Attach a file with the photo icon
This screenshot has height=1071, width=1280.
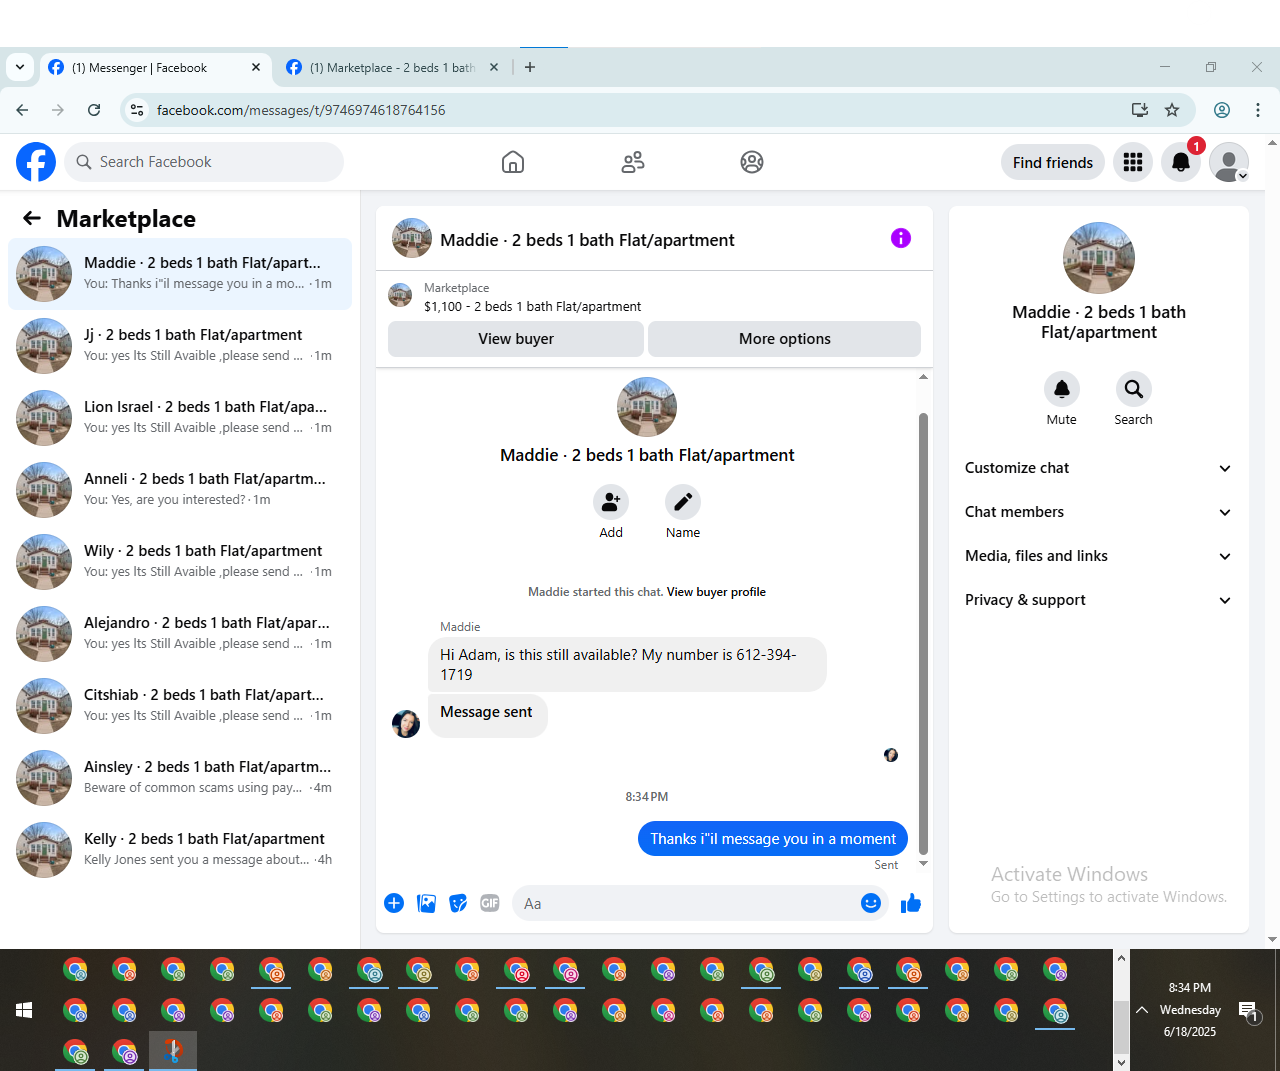point(426,904)
